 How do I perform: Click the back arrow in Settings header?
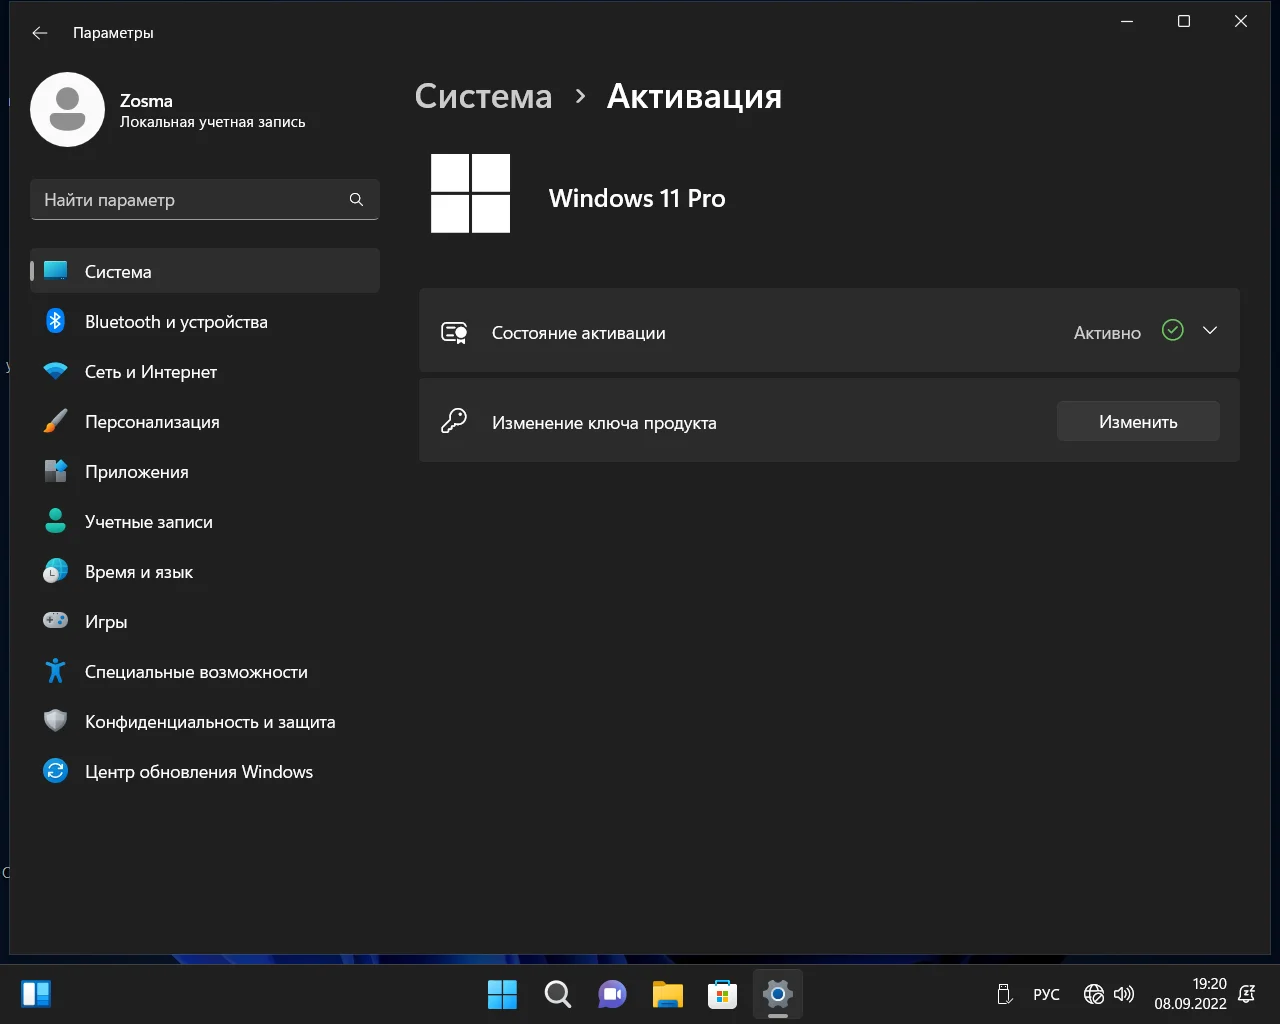pos(40,33)
